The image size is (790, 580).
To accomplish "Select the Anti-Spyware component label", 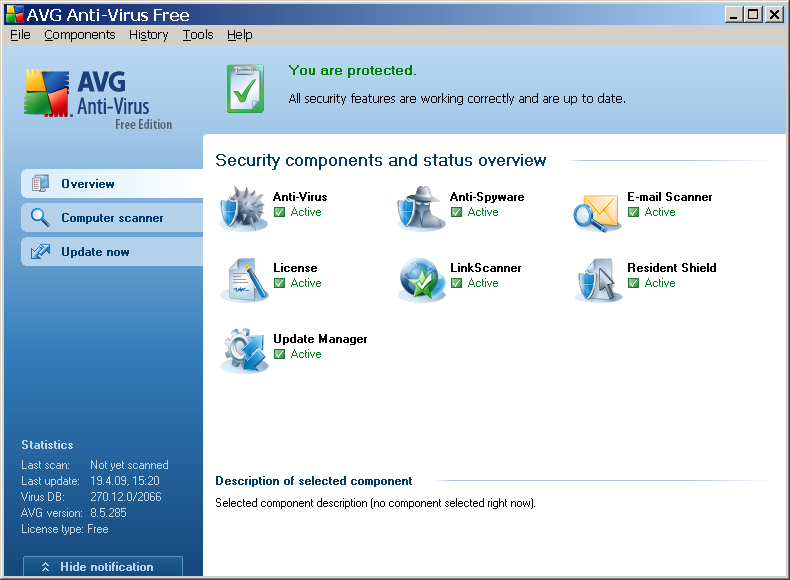I will click(x=487, y=197).
